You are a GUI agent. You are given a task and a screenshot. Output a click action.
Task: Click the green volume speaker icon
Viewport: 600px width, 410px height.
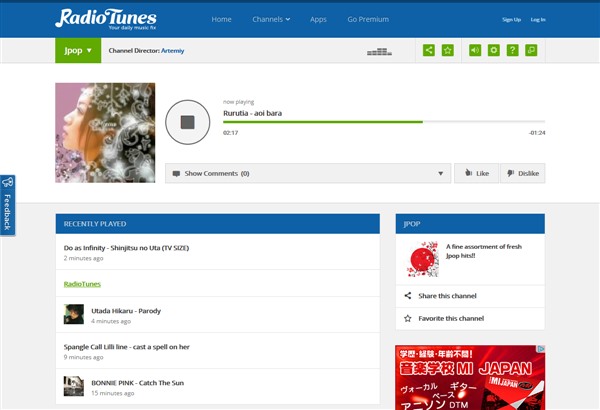coord(475,50)
